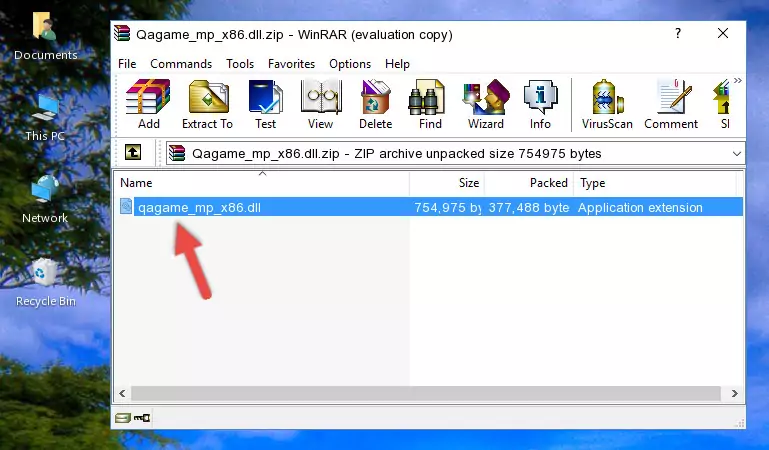
Task: Select the Recycle Bin desktop icon
Action: [x=45, y=282]
